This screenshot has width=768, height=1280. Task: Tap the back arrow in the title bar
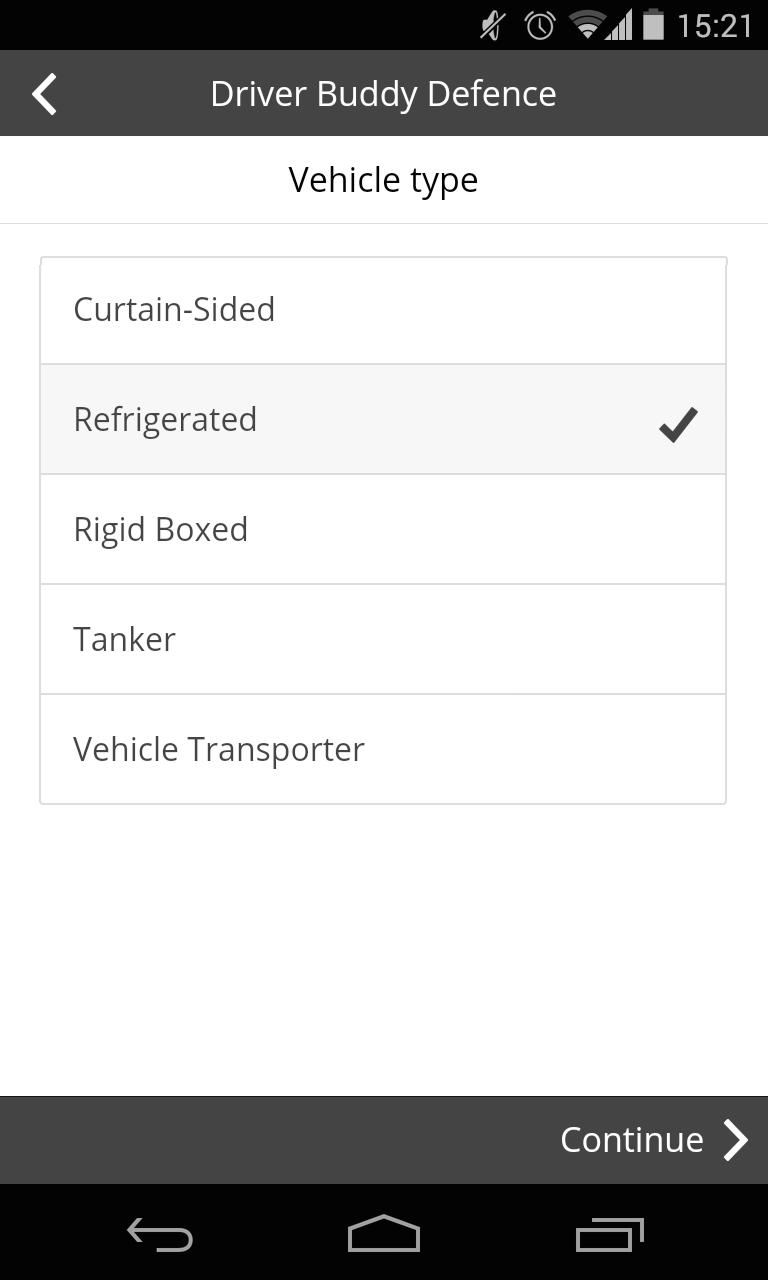coord(44,93)
